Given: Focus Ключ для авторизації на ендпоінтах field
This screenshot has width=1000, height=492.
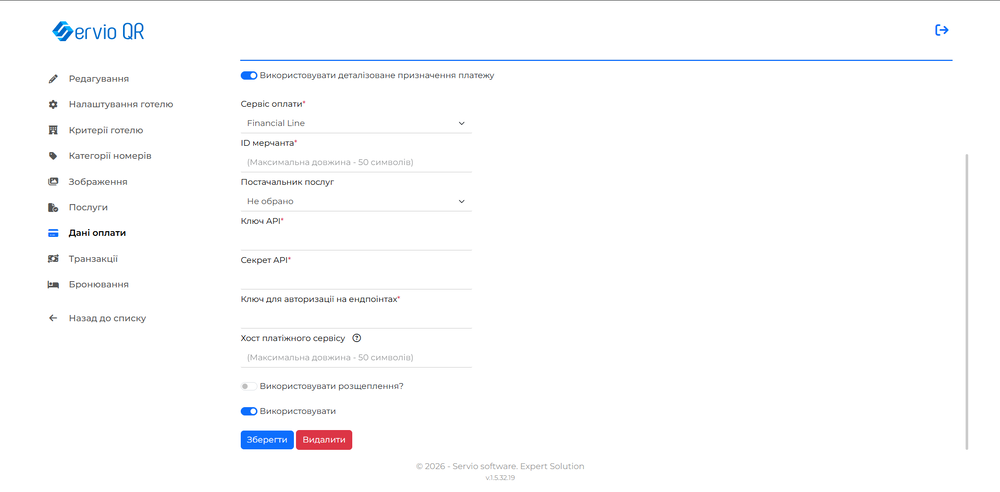Looking at the screenshot, I should point(356,318).
